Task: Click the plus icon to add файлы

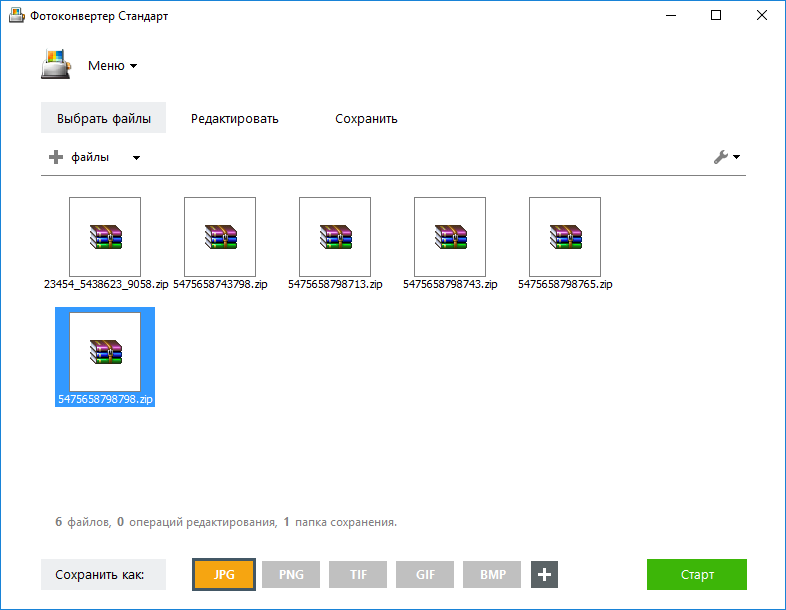Action: click(x=56, y=157)
